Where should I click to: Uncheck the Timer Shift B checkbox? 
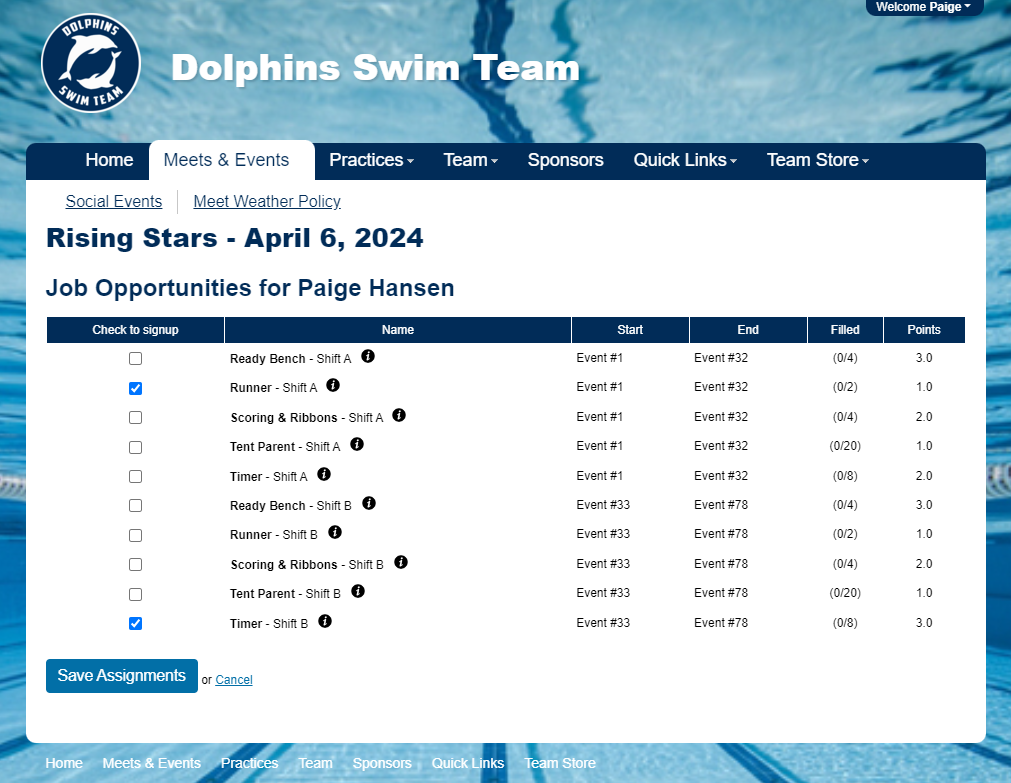[136, 624]
